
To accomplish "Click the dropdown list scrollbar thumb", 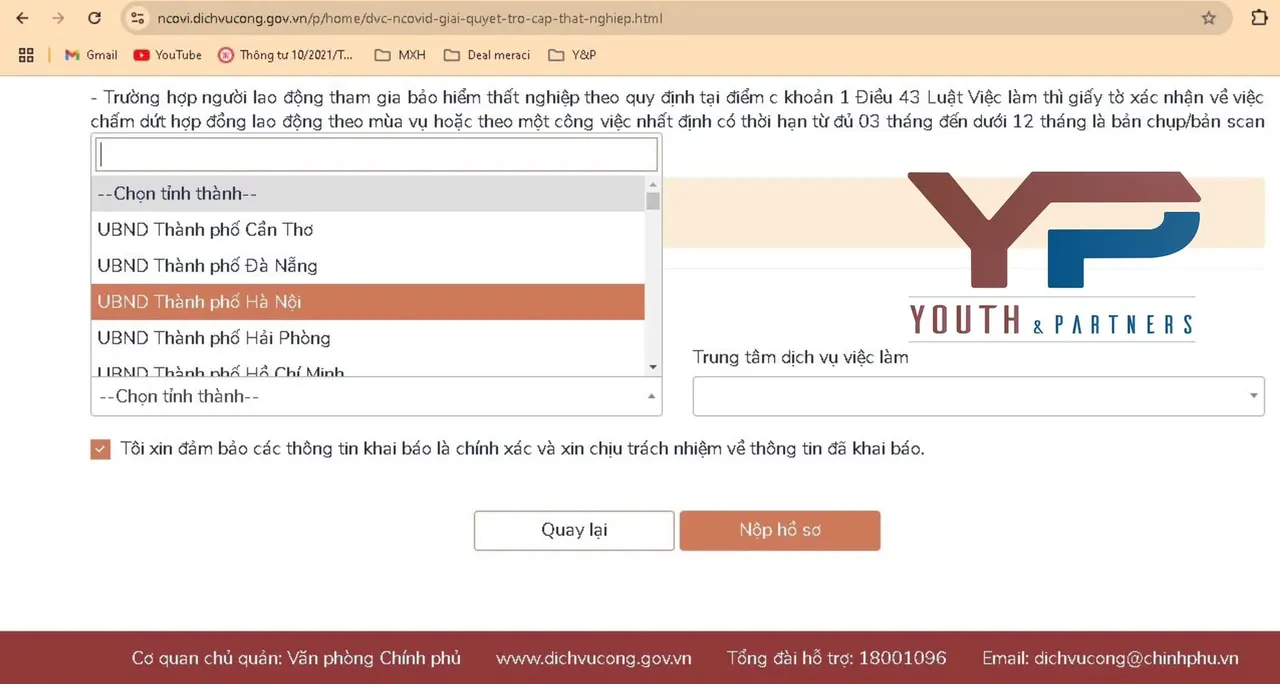I will pyautogui.click(x=653, y=201).
